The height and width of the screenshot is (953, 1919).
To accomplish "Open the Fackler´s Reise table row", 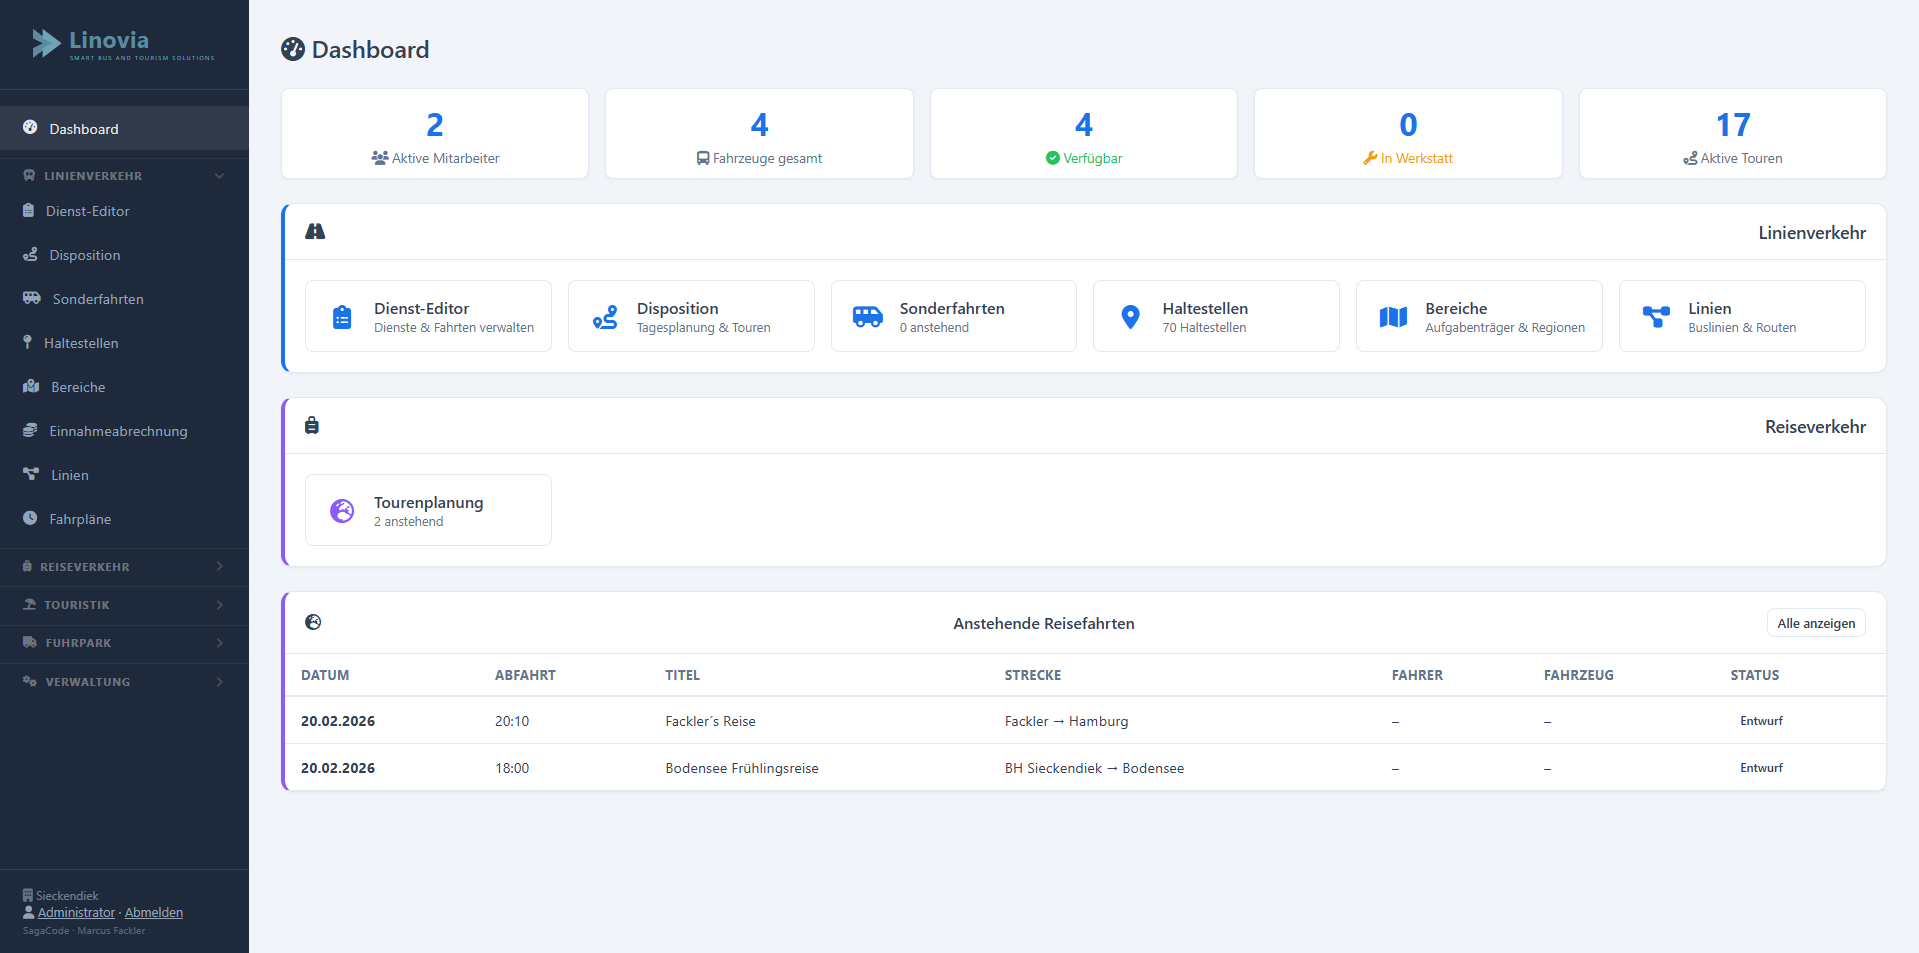I will pyautogui.click(x=710, y=720).
